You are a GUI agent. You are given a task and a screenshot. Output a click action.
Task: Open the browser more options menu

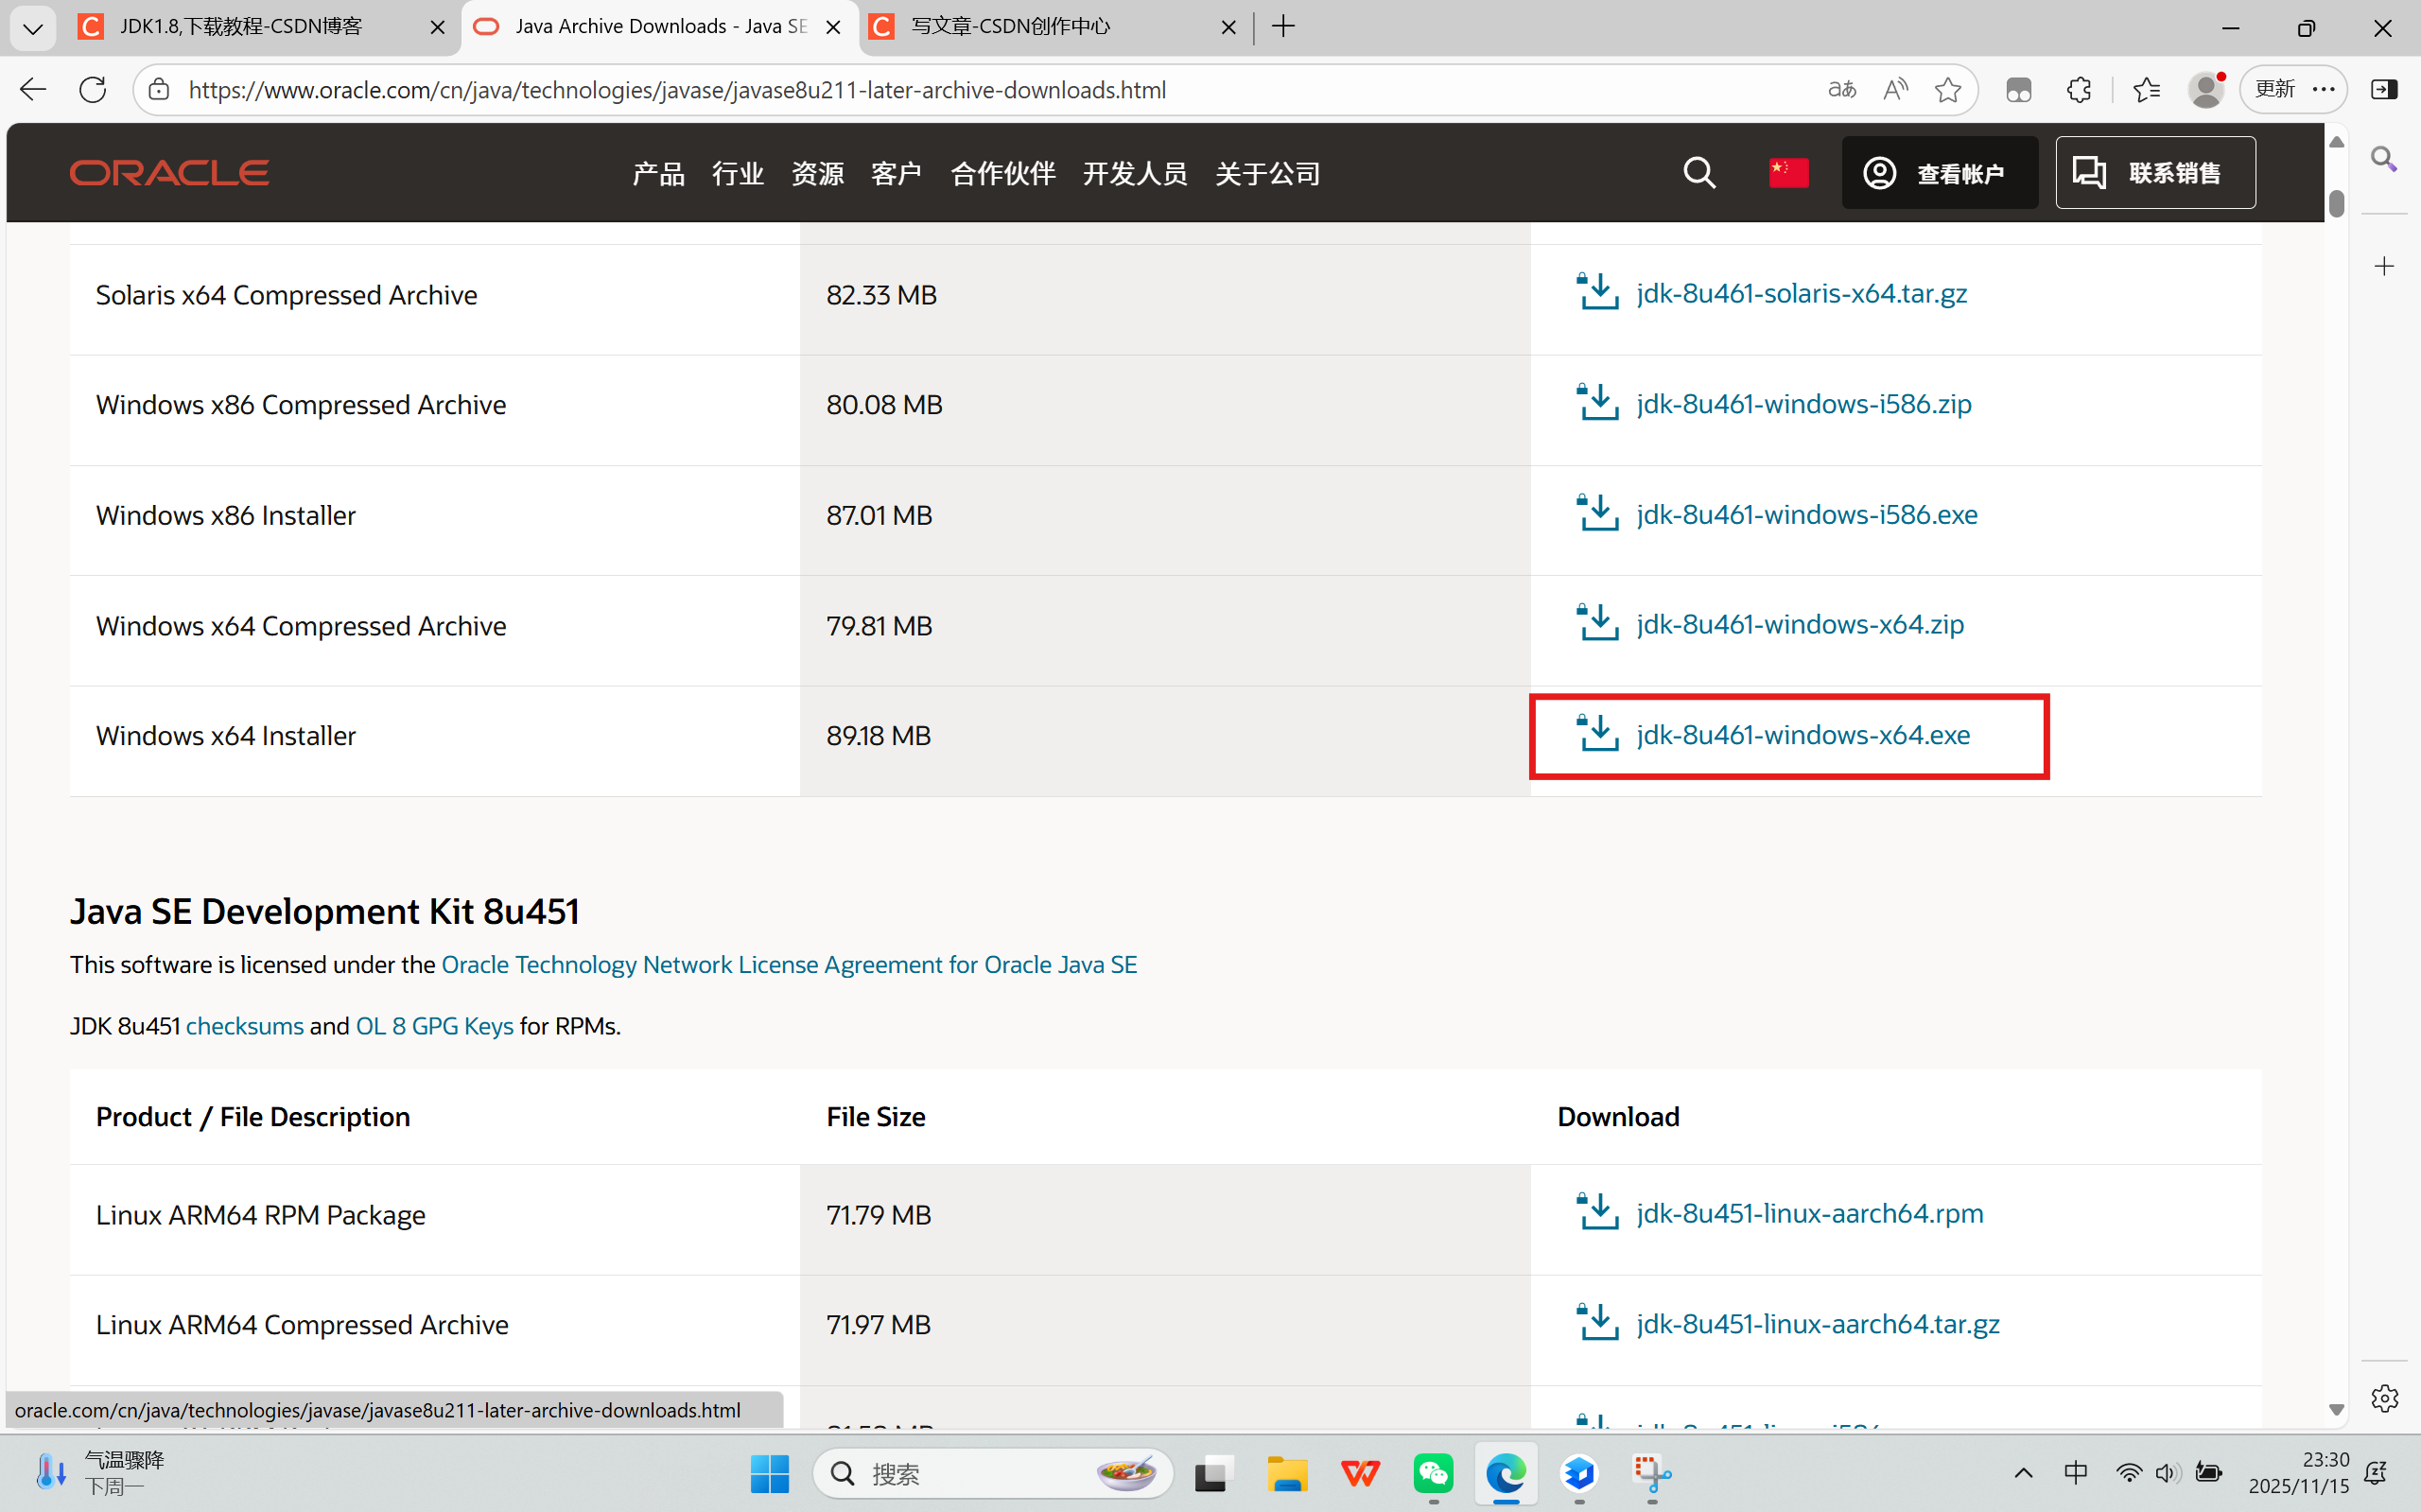click(x=2322, y=89)
